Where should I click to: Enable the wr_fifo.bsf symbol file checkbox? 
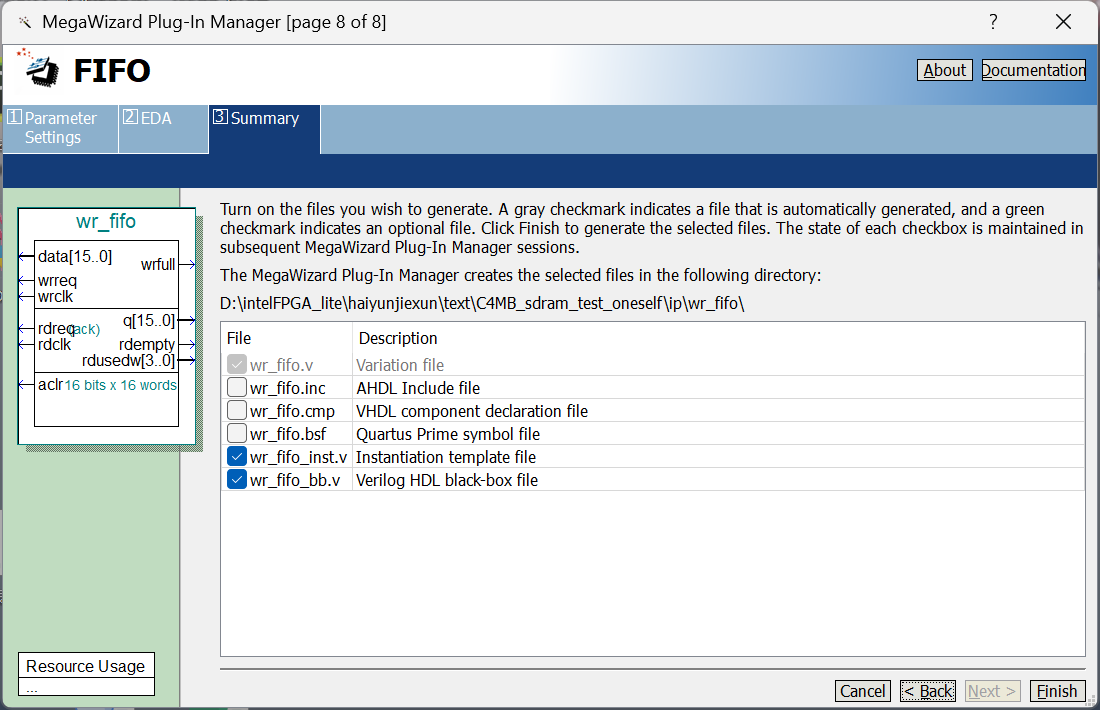click(237, 434)
